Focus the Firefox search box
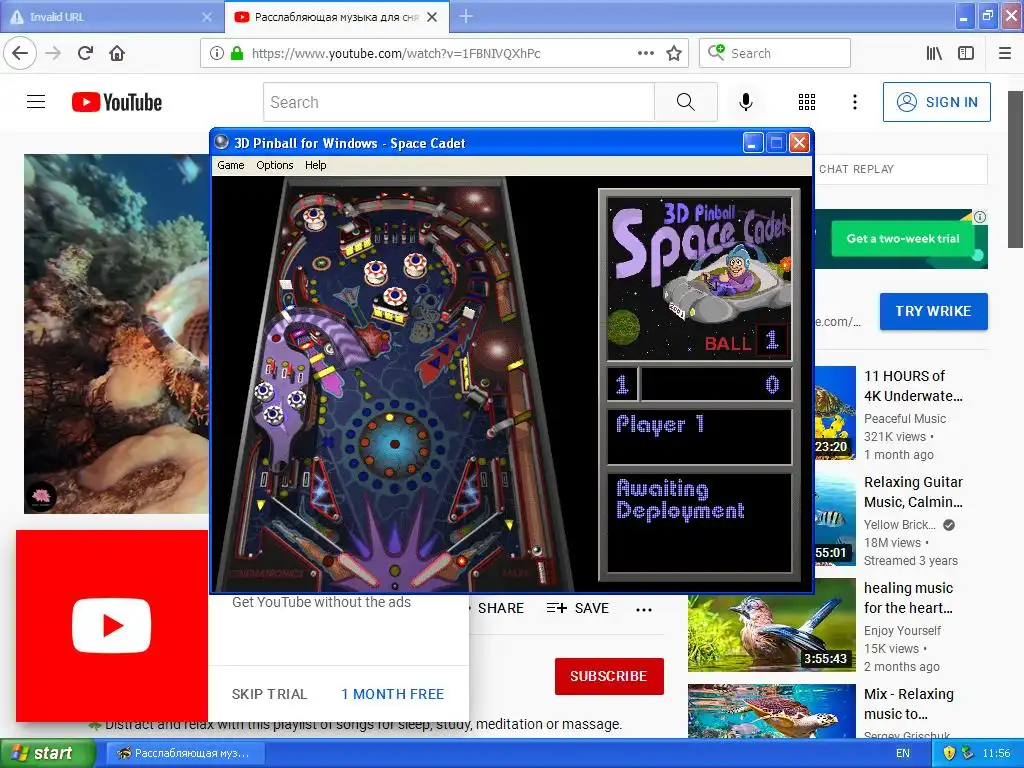The height and width of the screenshot is (768, 1024). point(775,53)
